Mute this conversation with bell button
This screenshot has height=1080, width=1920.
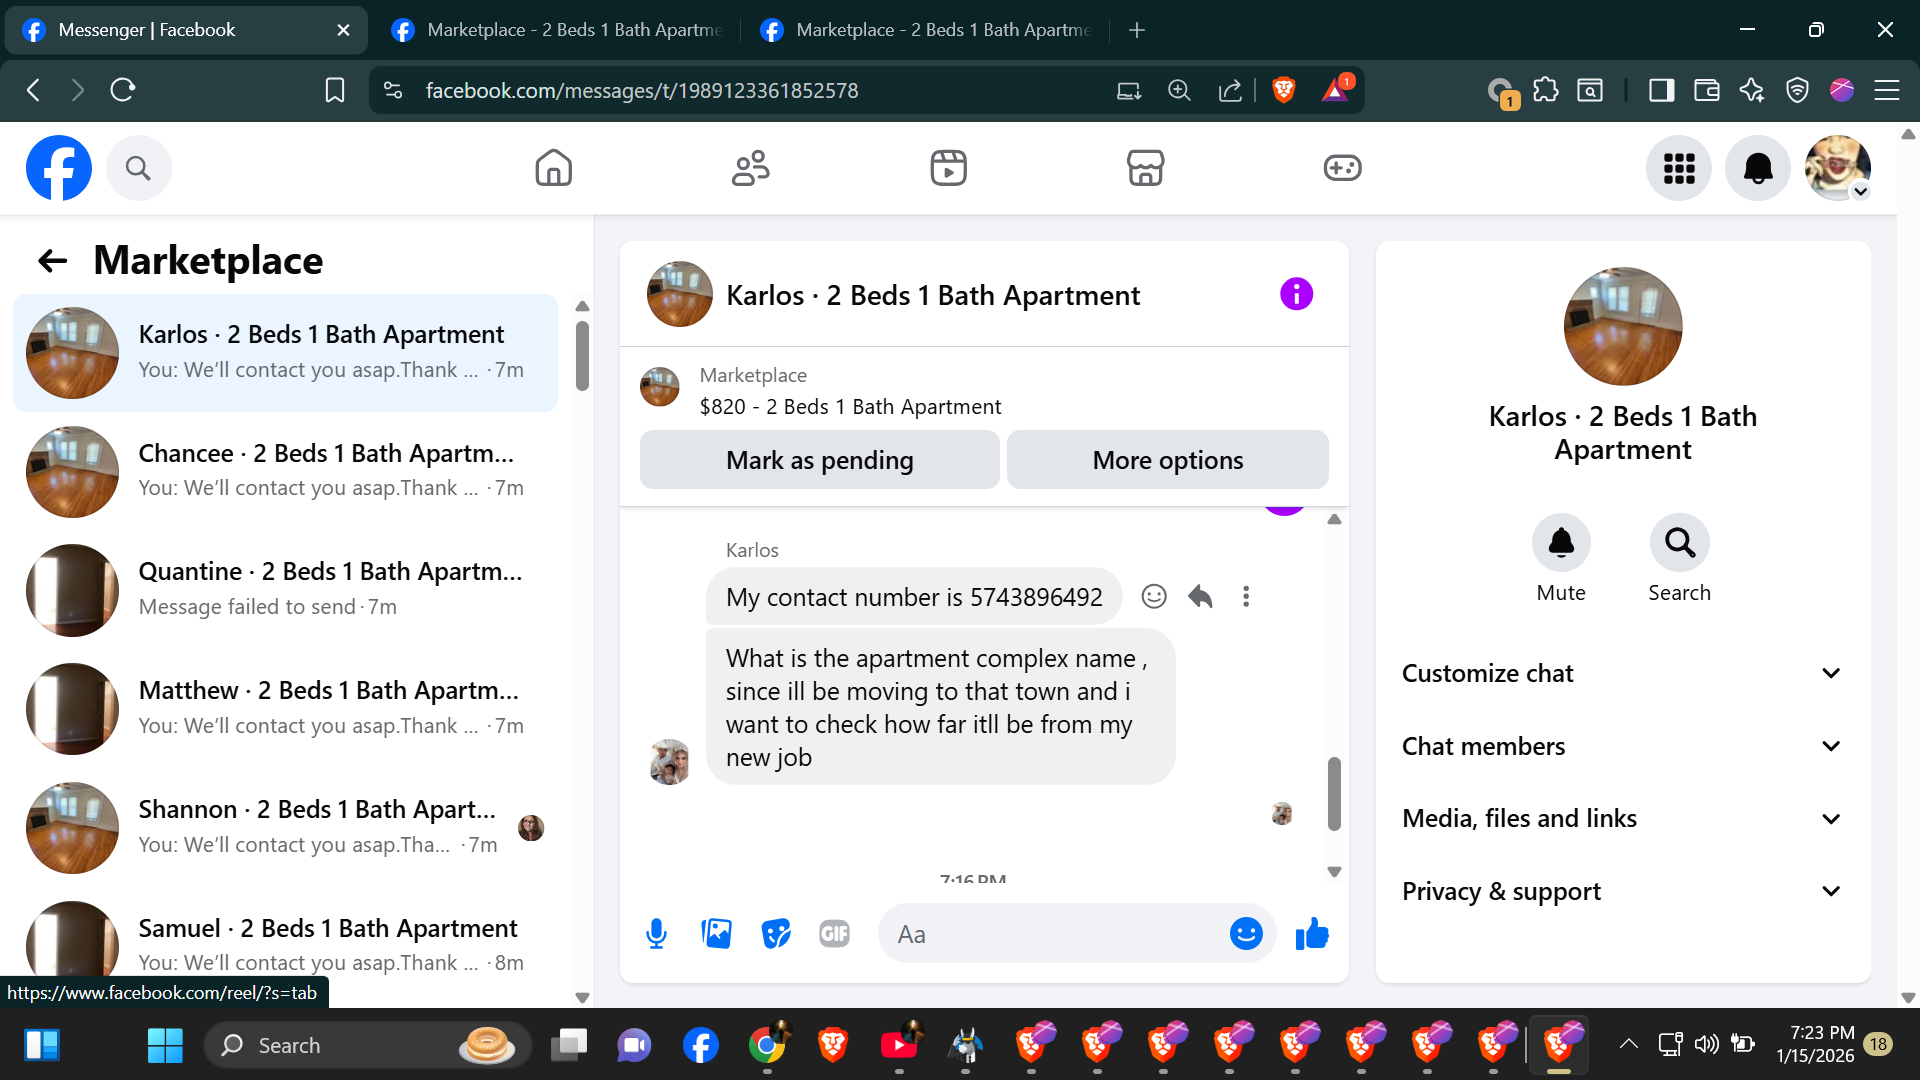pyautogui.click(x=1560, y=543)
